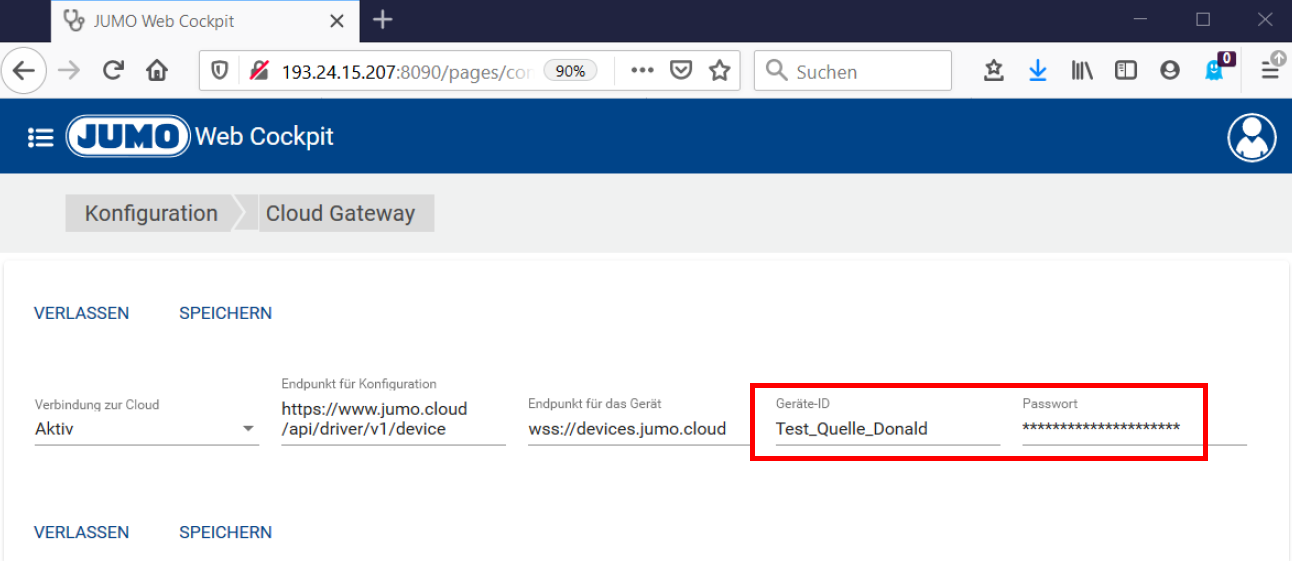Reload the page with the refresh icon
This screenshot has height=561, width=1292.
coord(113,71)
